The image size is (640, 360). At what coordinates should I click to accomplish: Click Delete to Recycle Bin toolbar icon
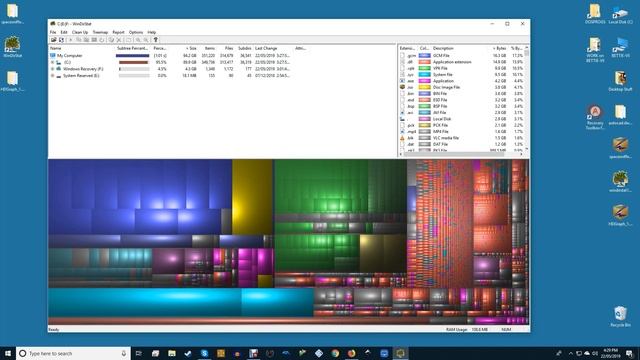coord(111,40)
